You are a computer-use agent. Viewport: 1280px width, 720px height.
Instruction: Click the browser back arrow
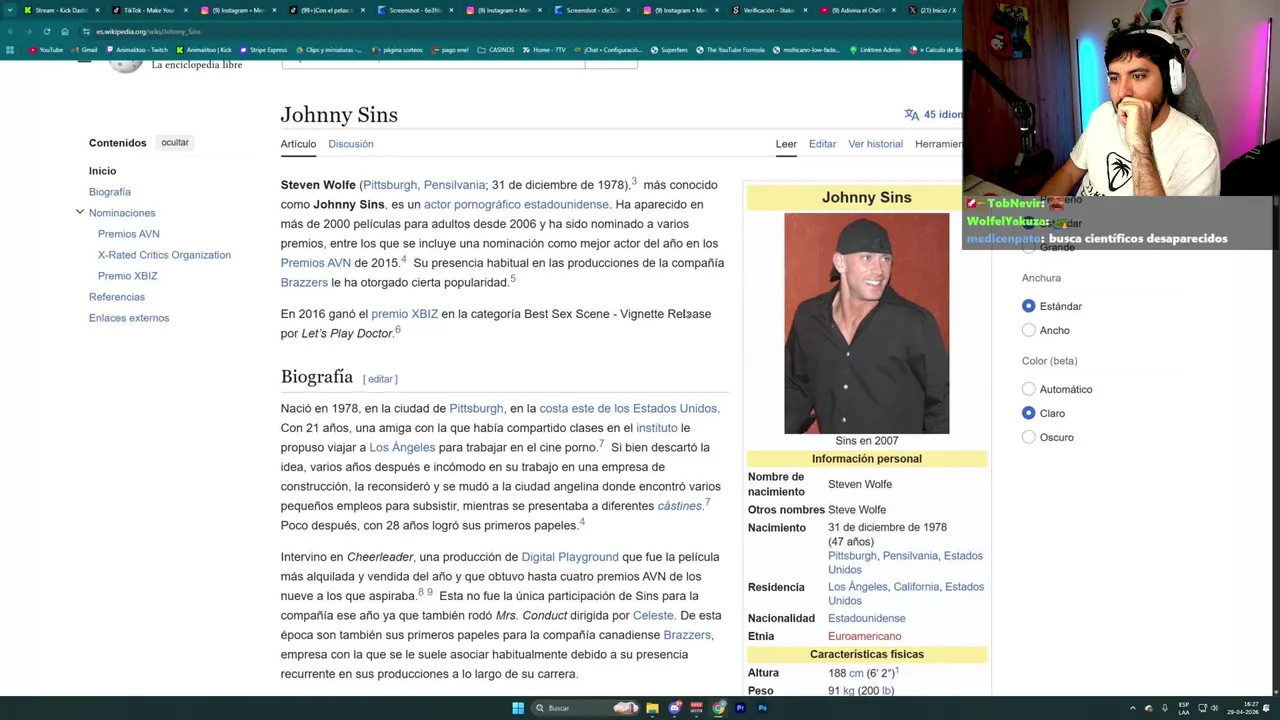(12, 31)
